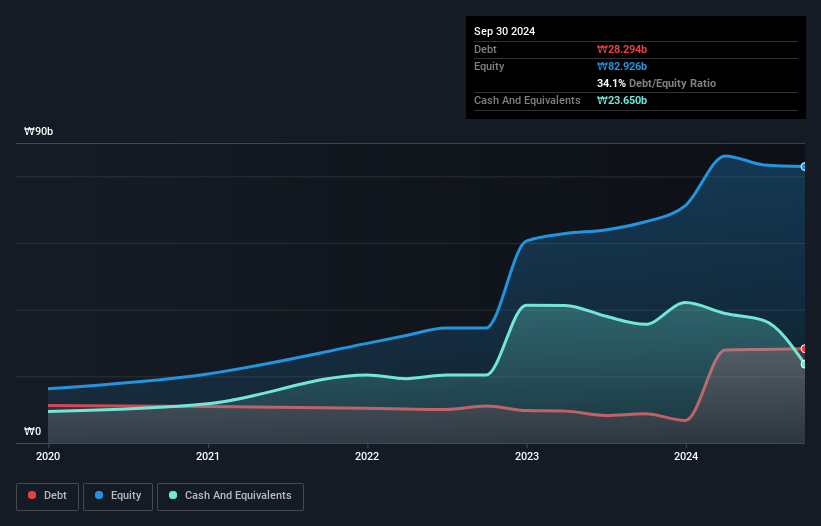Viewport: 821px width, 526px height.
Task: Select the Equity endpoint marker on chart
Action: pyautogui.click(x=804, y=166)
